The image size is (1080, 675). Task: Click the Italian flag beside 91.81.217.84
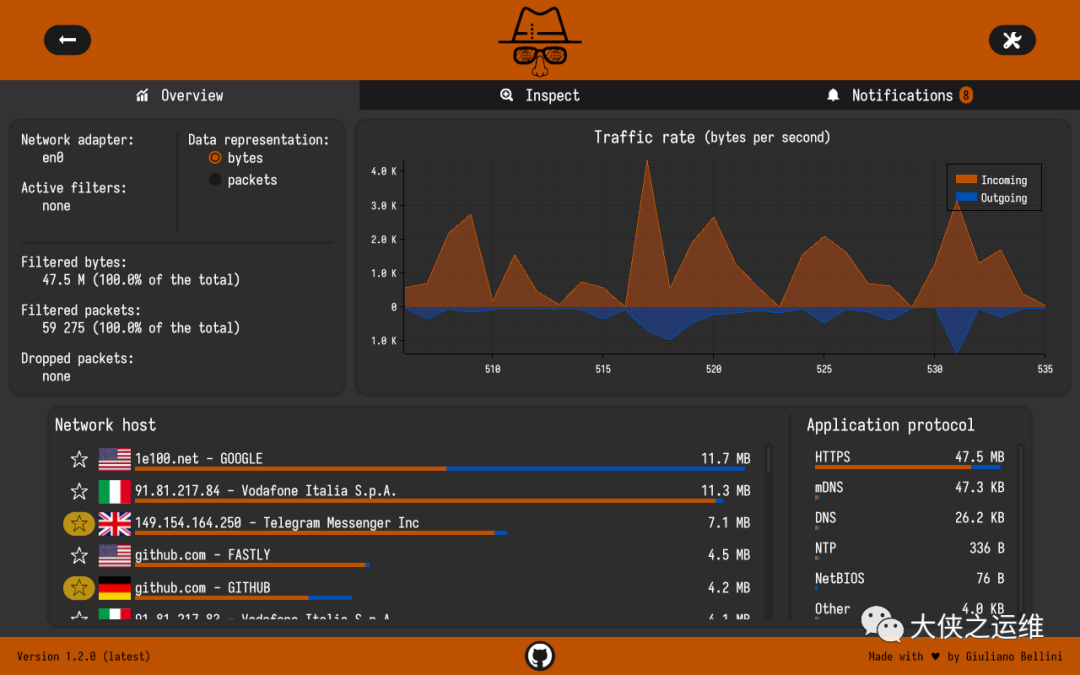point(114,491)
